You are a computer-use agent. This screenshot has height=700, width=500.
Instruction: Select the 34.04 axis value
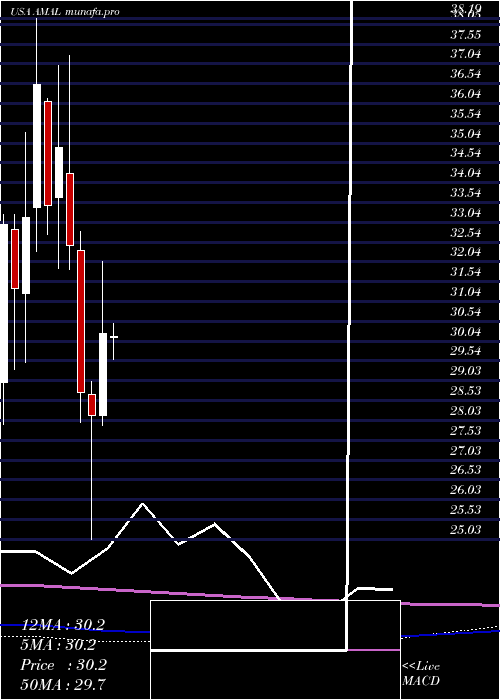(465, 173)
